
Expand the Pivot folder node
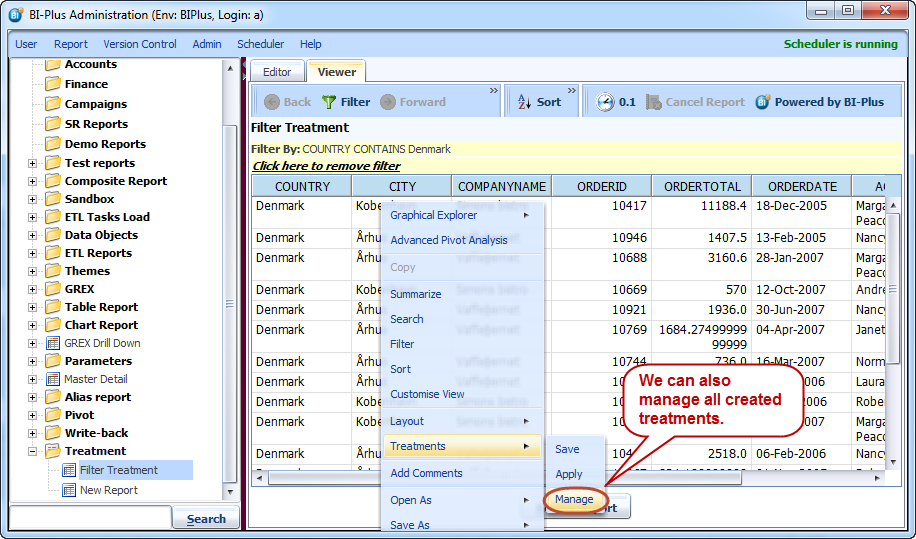(x=33, y=415)
